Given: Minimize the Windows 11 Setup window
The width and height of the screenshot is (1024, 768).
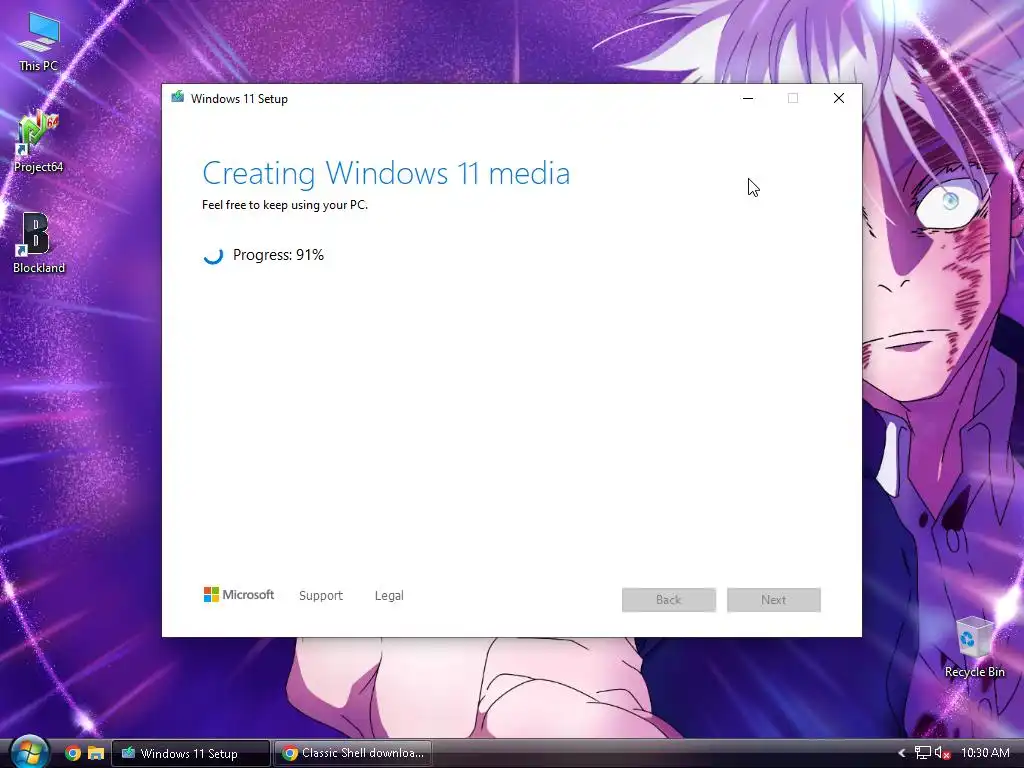Looking at the screenshot, I should [x=748, y=98].
